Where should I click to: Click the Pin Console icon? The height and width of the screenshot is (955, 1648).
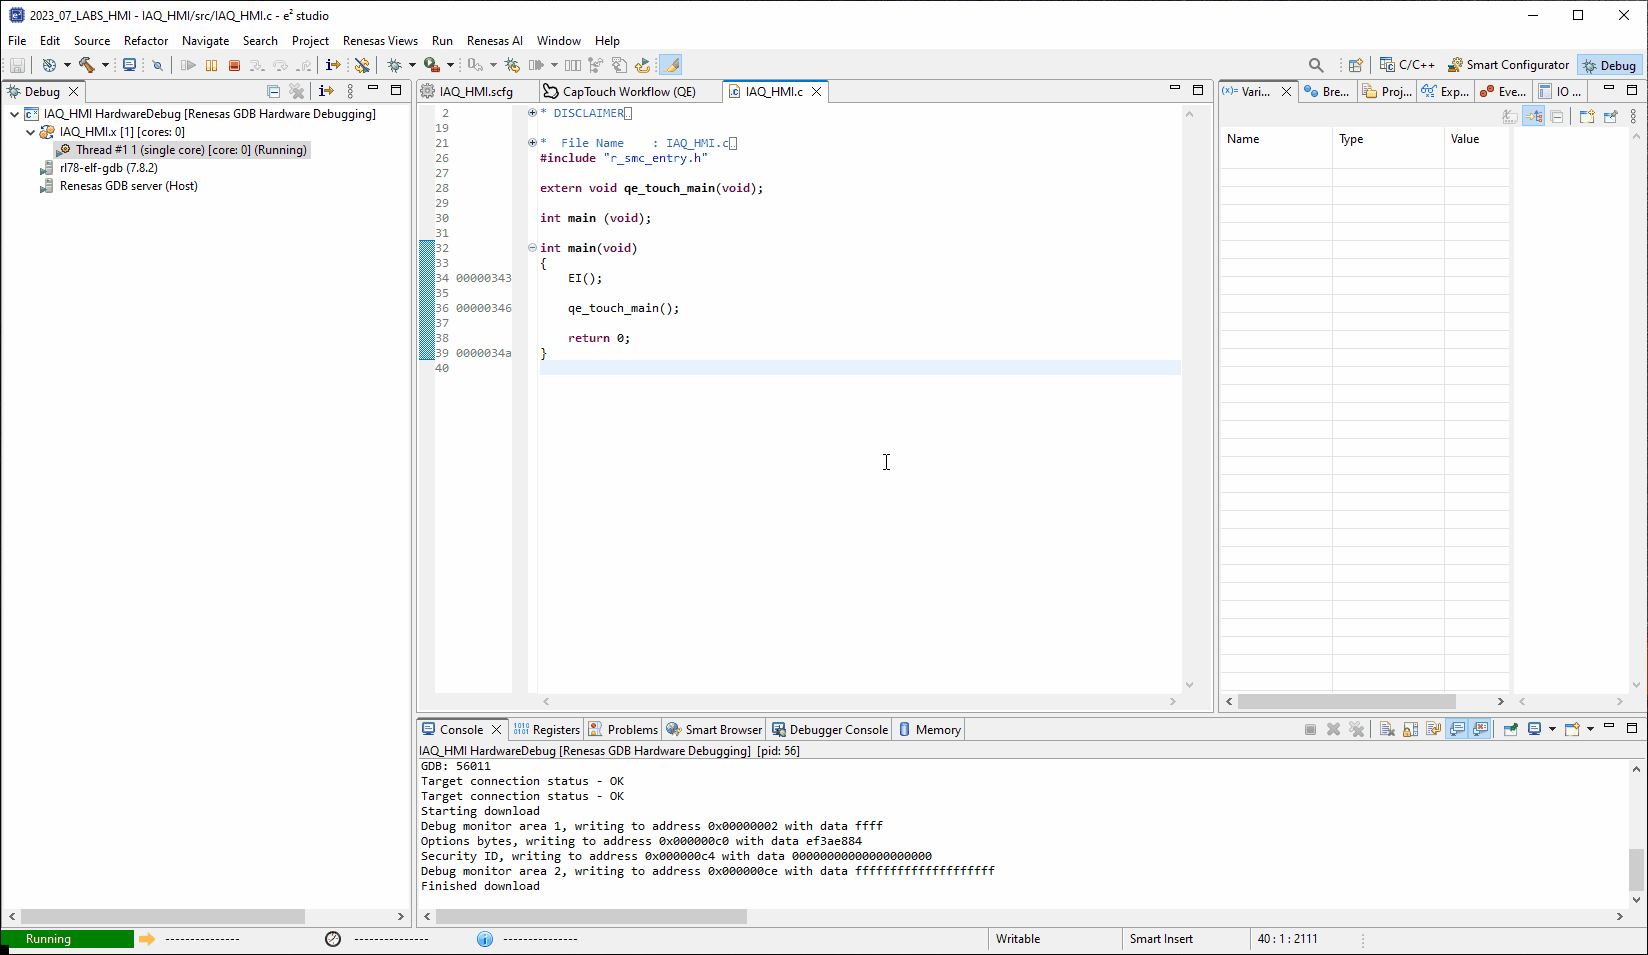tap(1510, 729)
